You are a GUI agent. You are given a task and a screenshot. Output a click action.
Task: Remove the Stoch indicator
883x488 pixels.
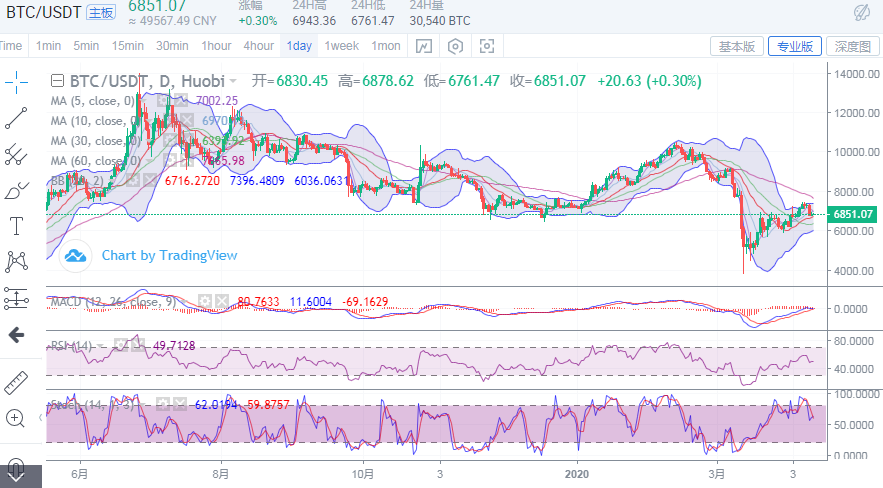180,405
